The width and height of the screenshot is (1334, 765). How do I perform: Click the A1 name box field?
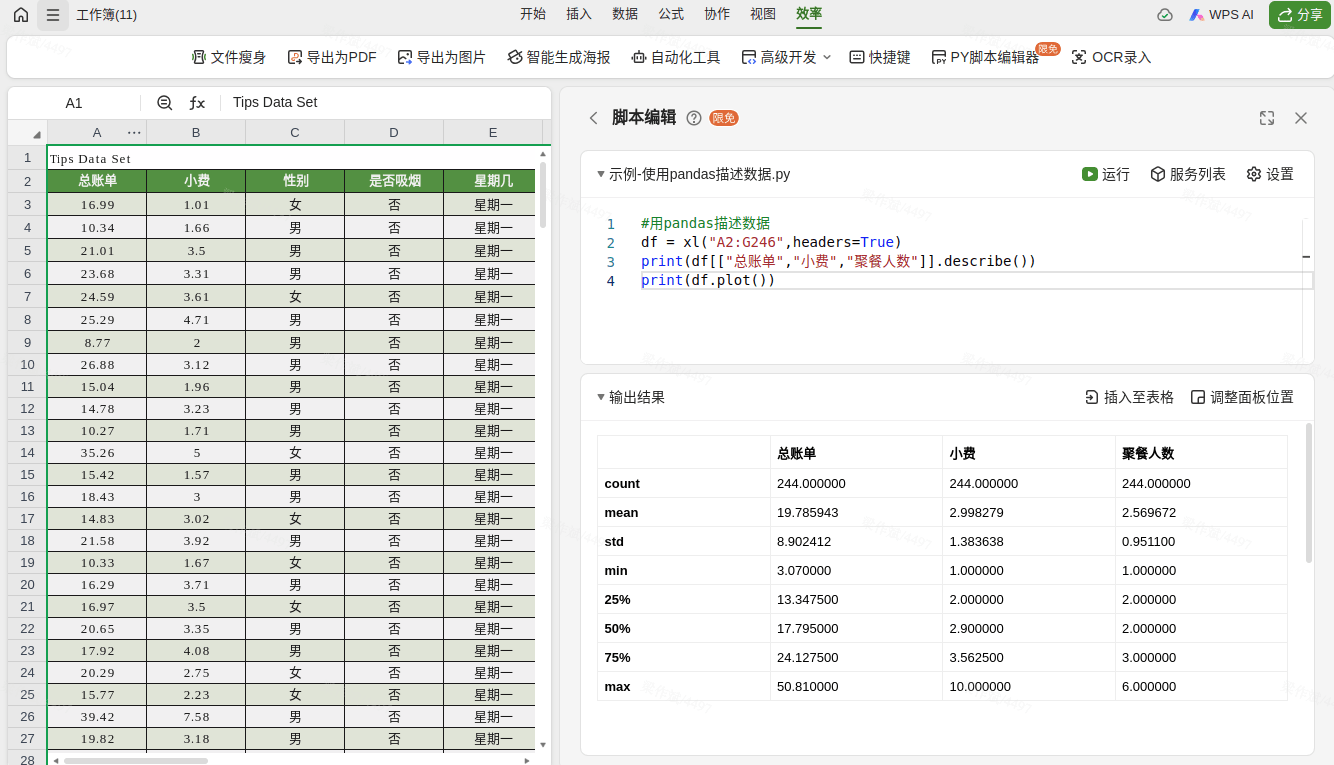click(75, 103)
